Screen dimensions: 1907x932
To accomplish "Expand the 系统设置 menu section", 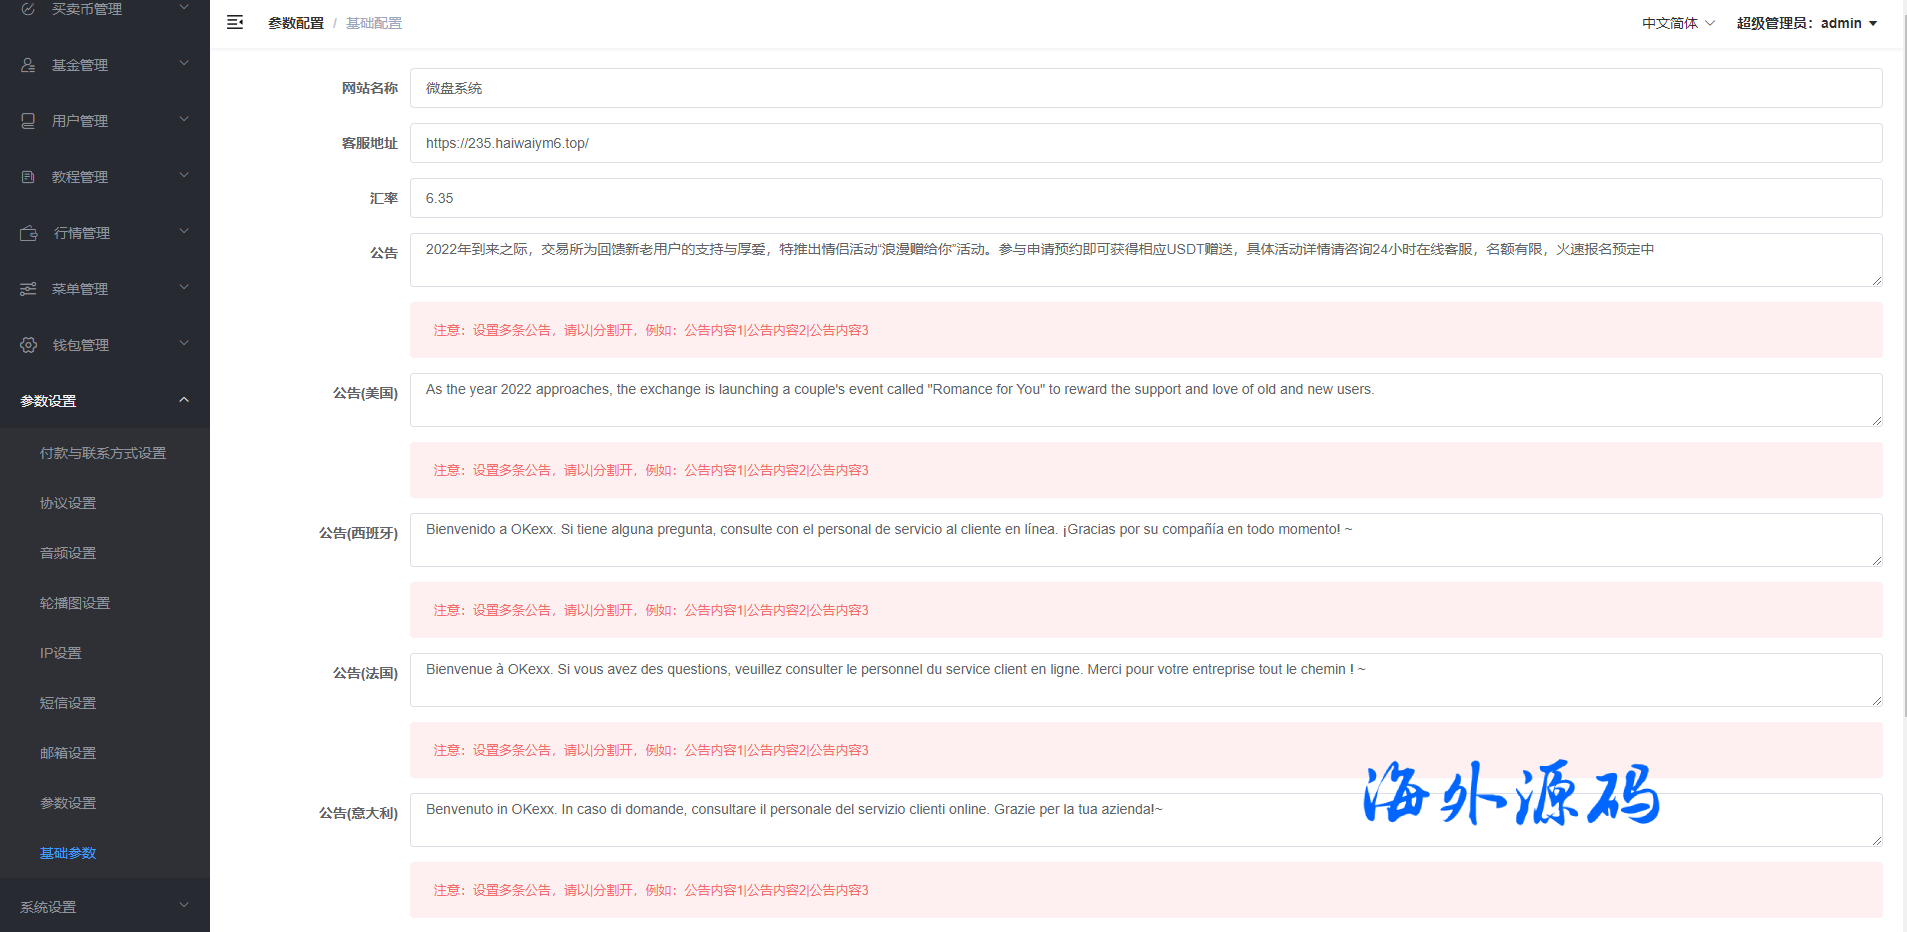I will 104,907.
